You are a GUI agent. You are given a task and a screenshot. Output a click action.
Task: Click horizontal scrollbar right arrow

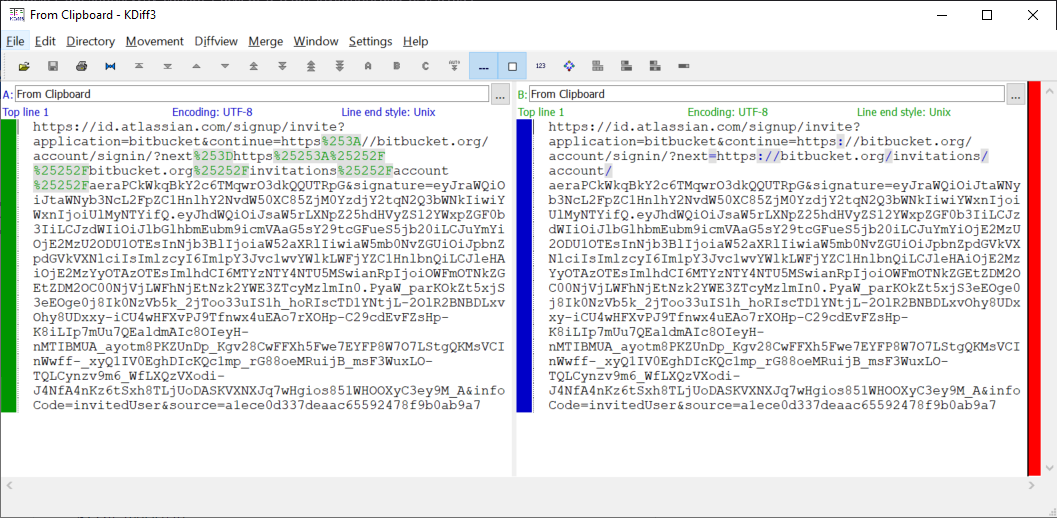pos(1031,485)
